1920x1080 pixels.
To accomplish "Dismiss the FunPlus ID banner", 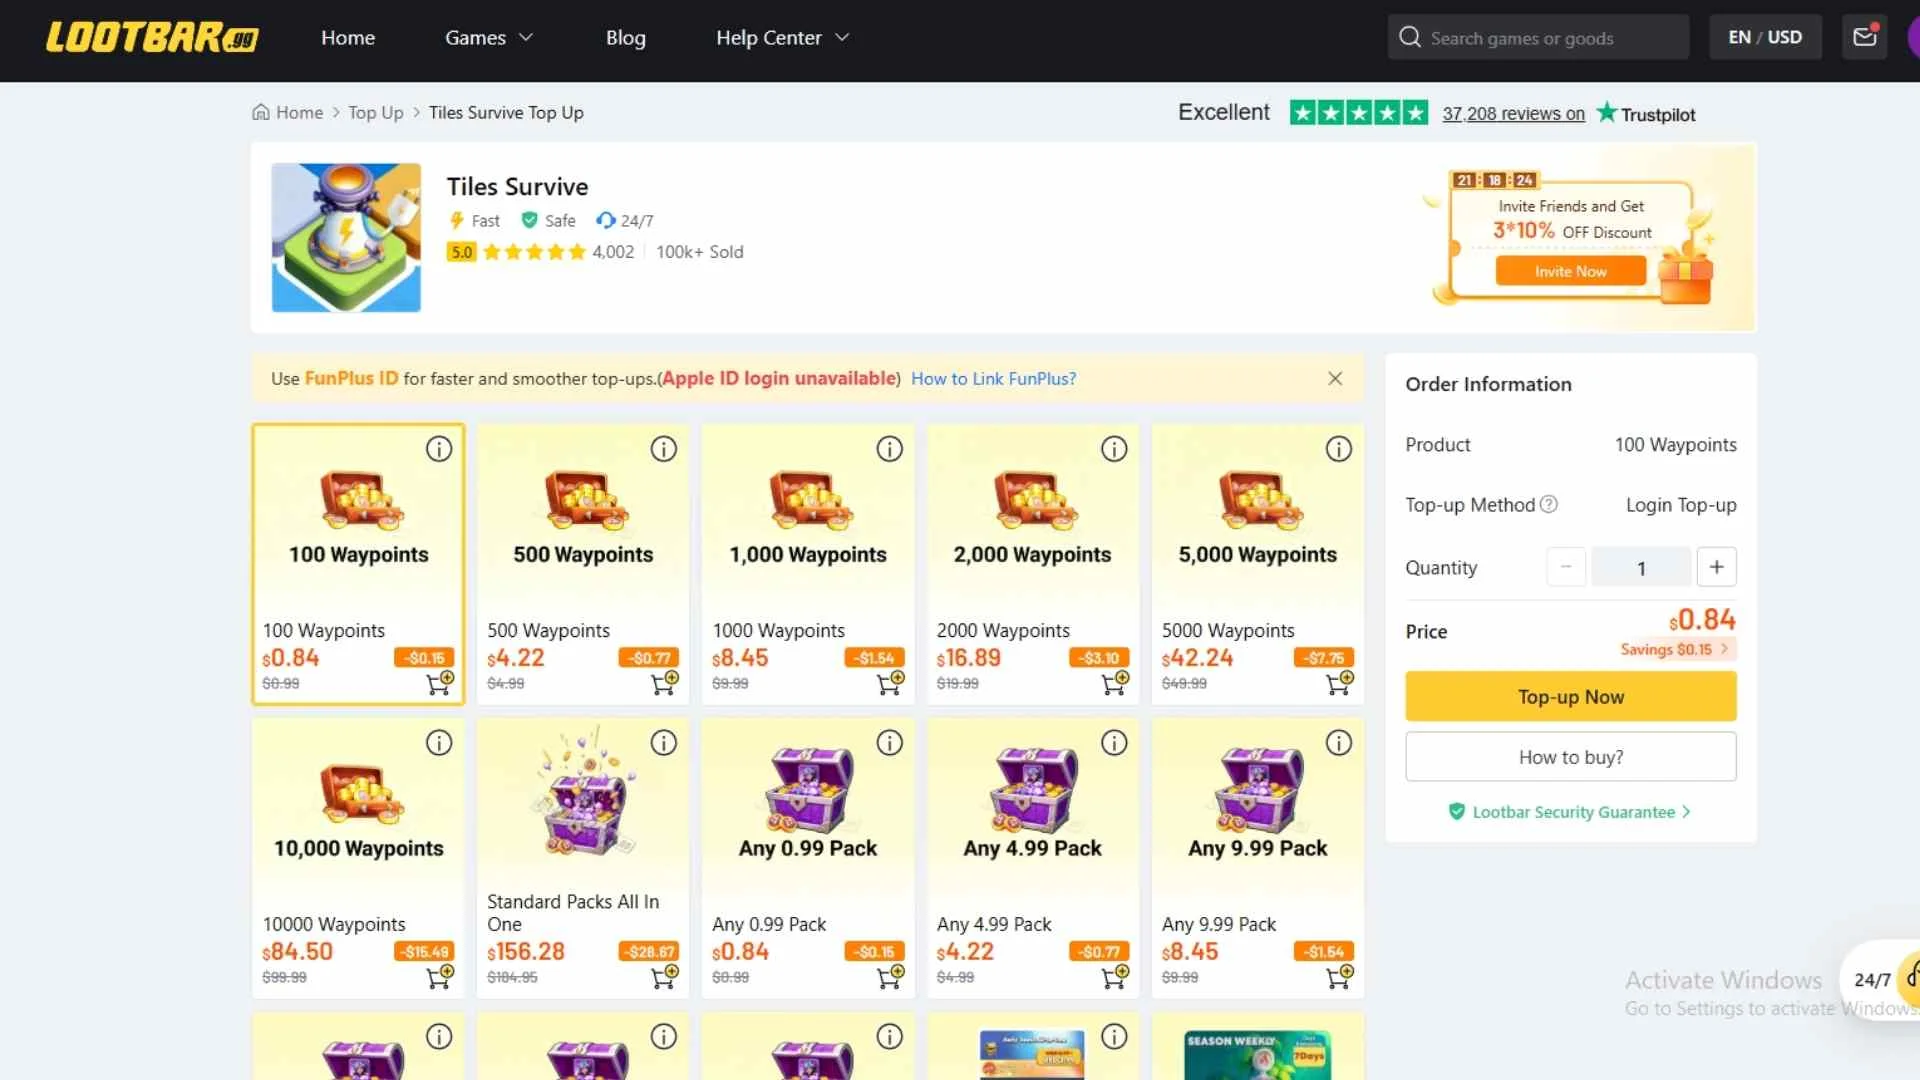I will tap(1334, 378).
